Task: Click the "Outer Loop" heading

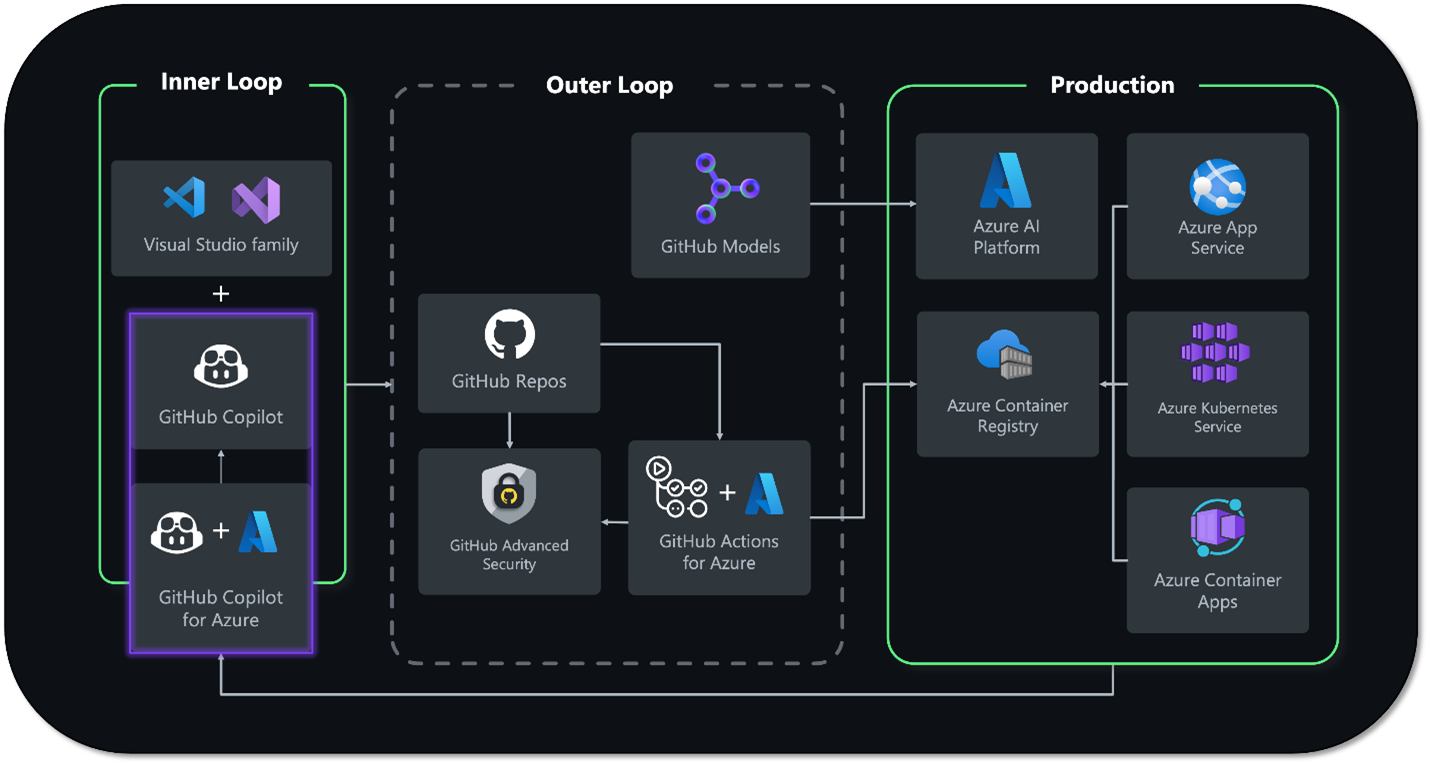Action: (609, 85)
